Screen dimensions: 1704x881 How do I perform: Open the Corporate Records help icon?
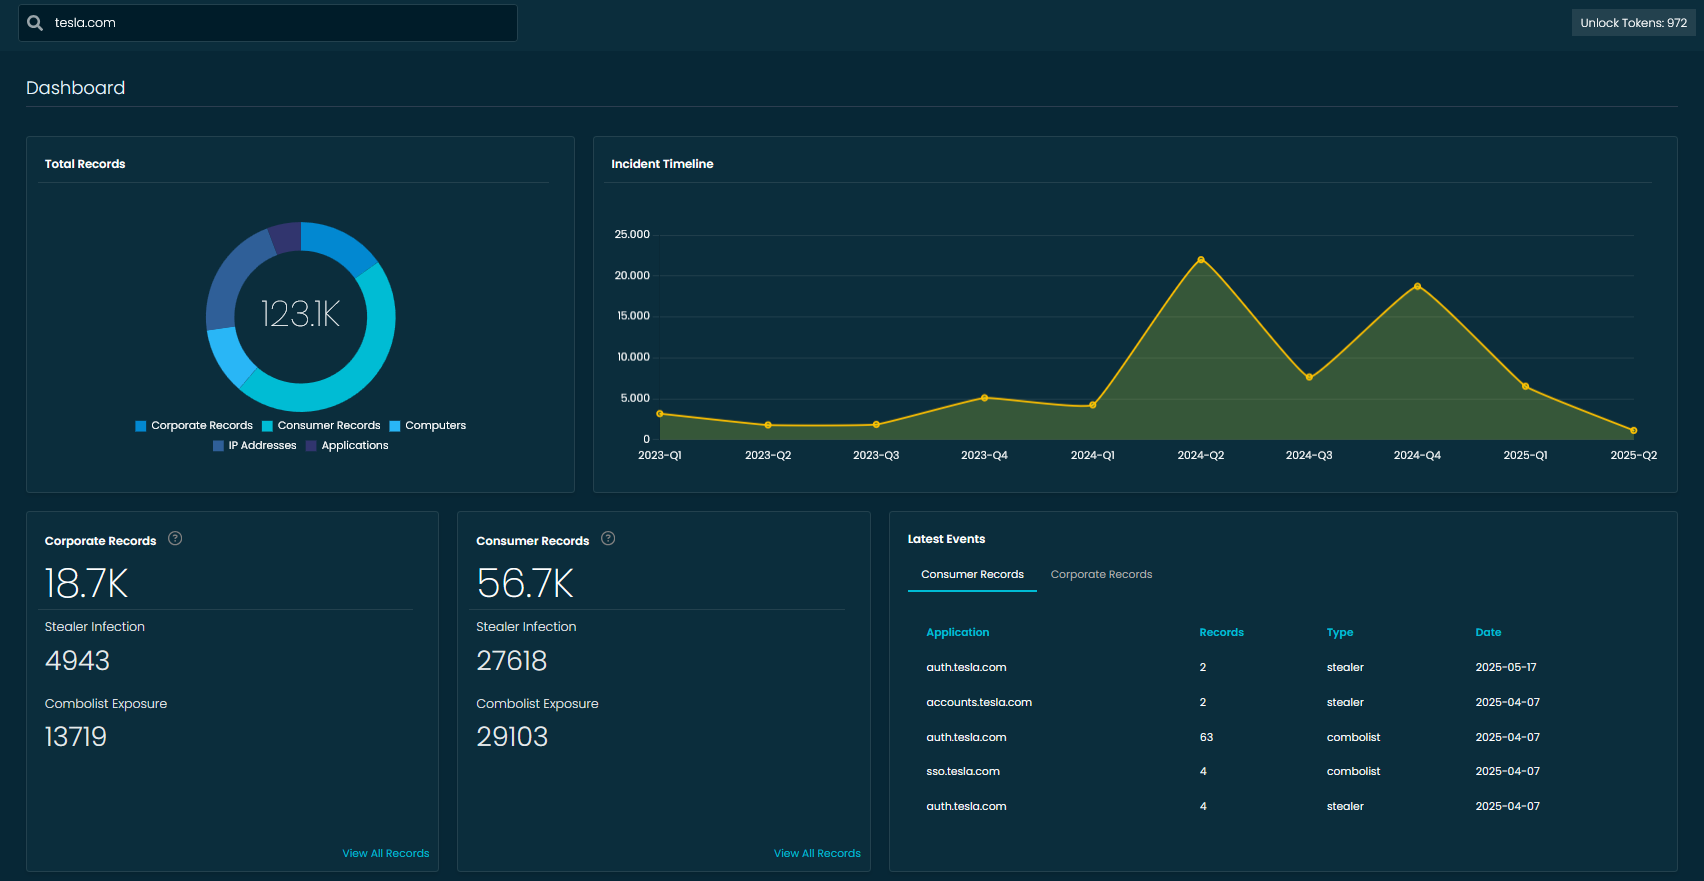click(175, 538)
